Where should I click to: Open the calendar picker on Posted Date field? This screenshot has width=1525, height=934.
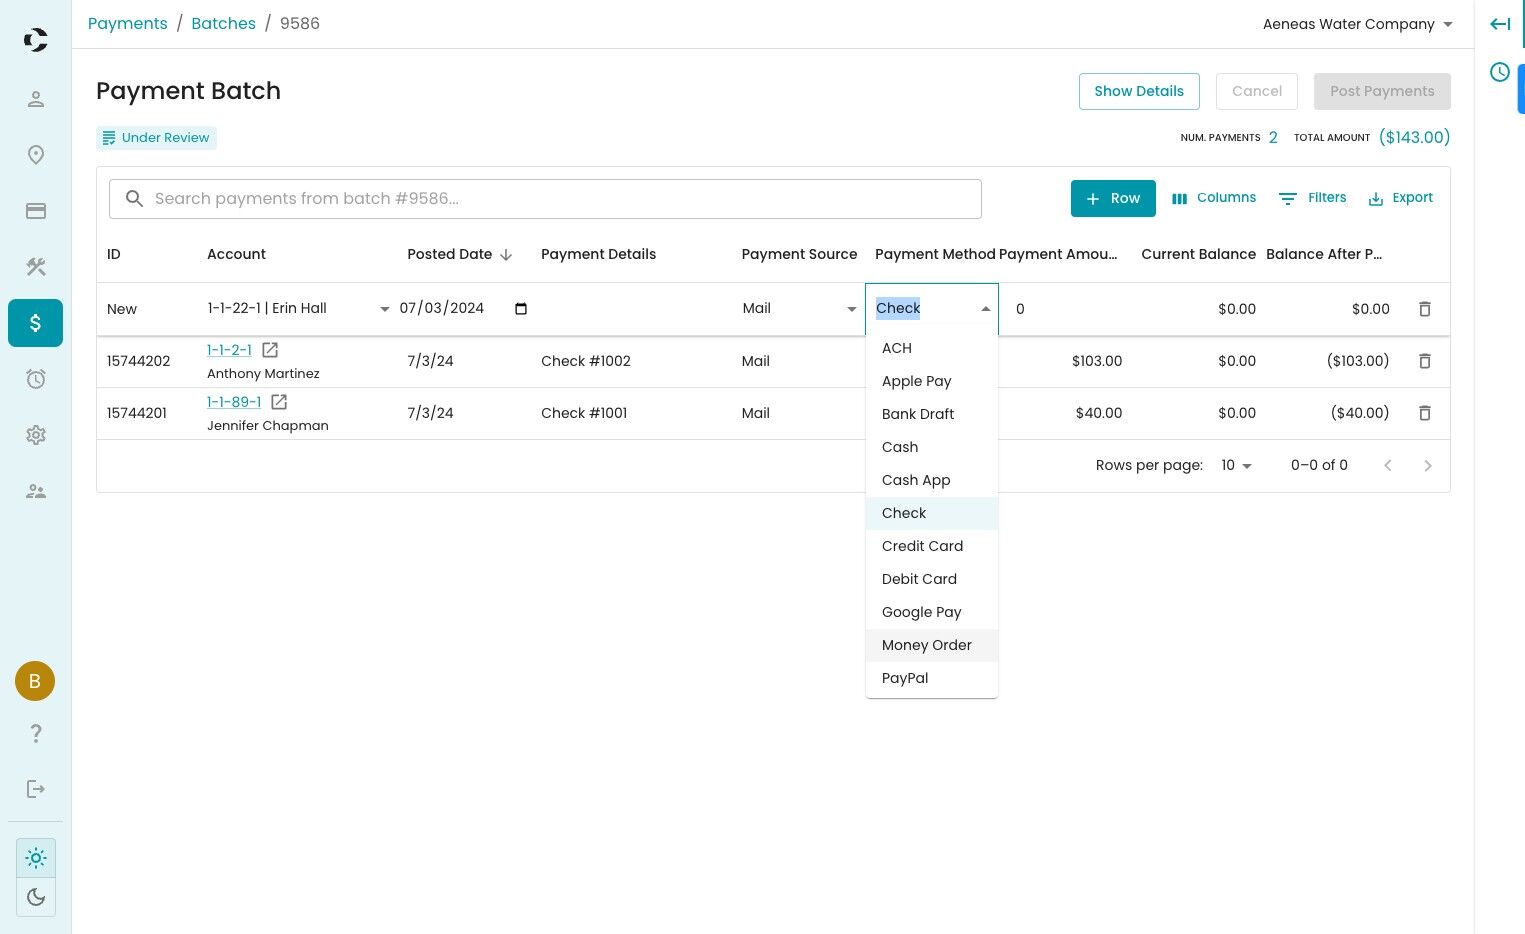(521, 309)
